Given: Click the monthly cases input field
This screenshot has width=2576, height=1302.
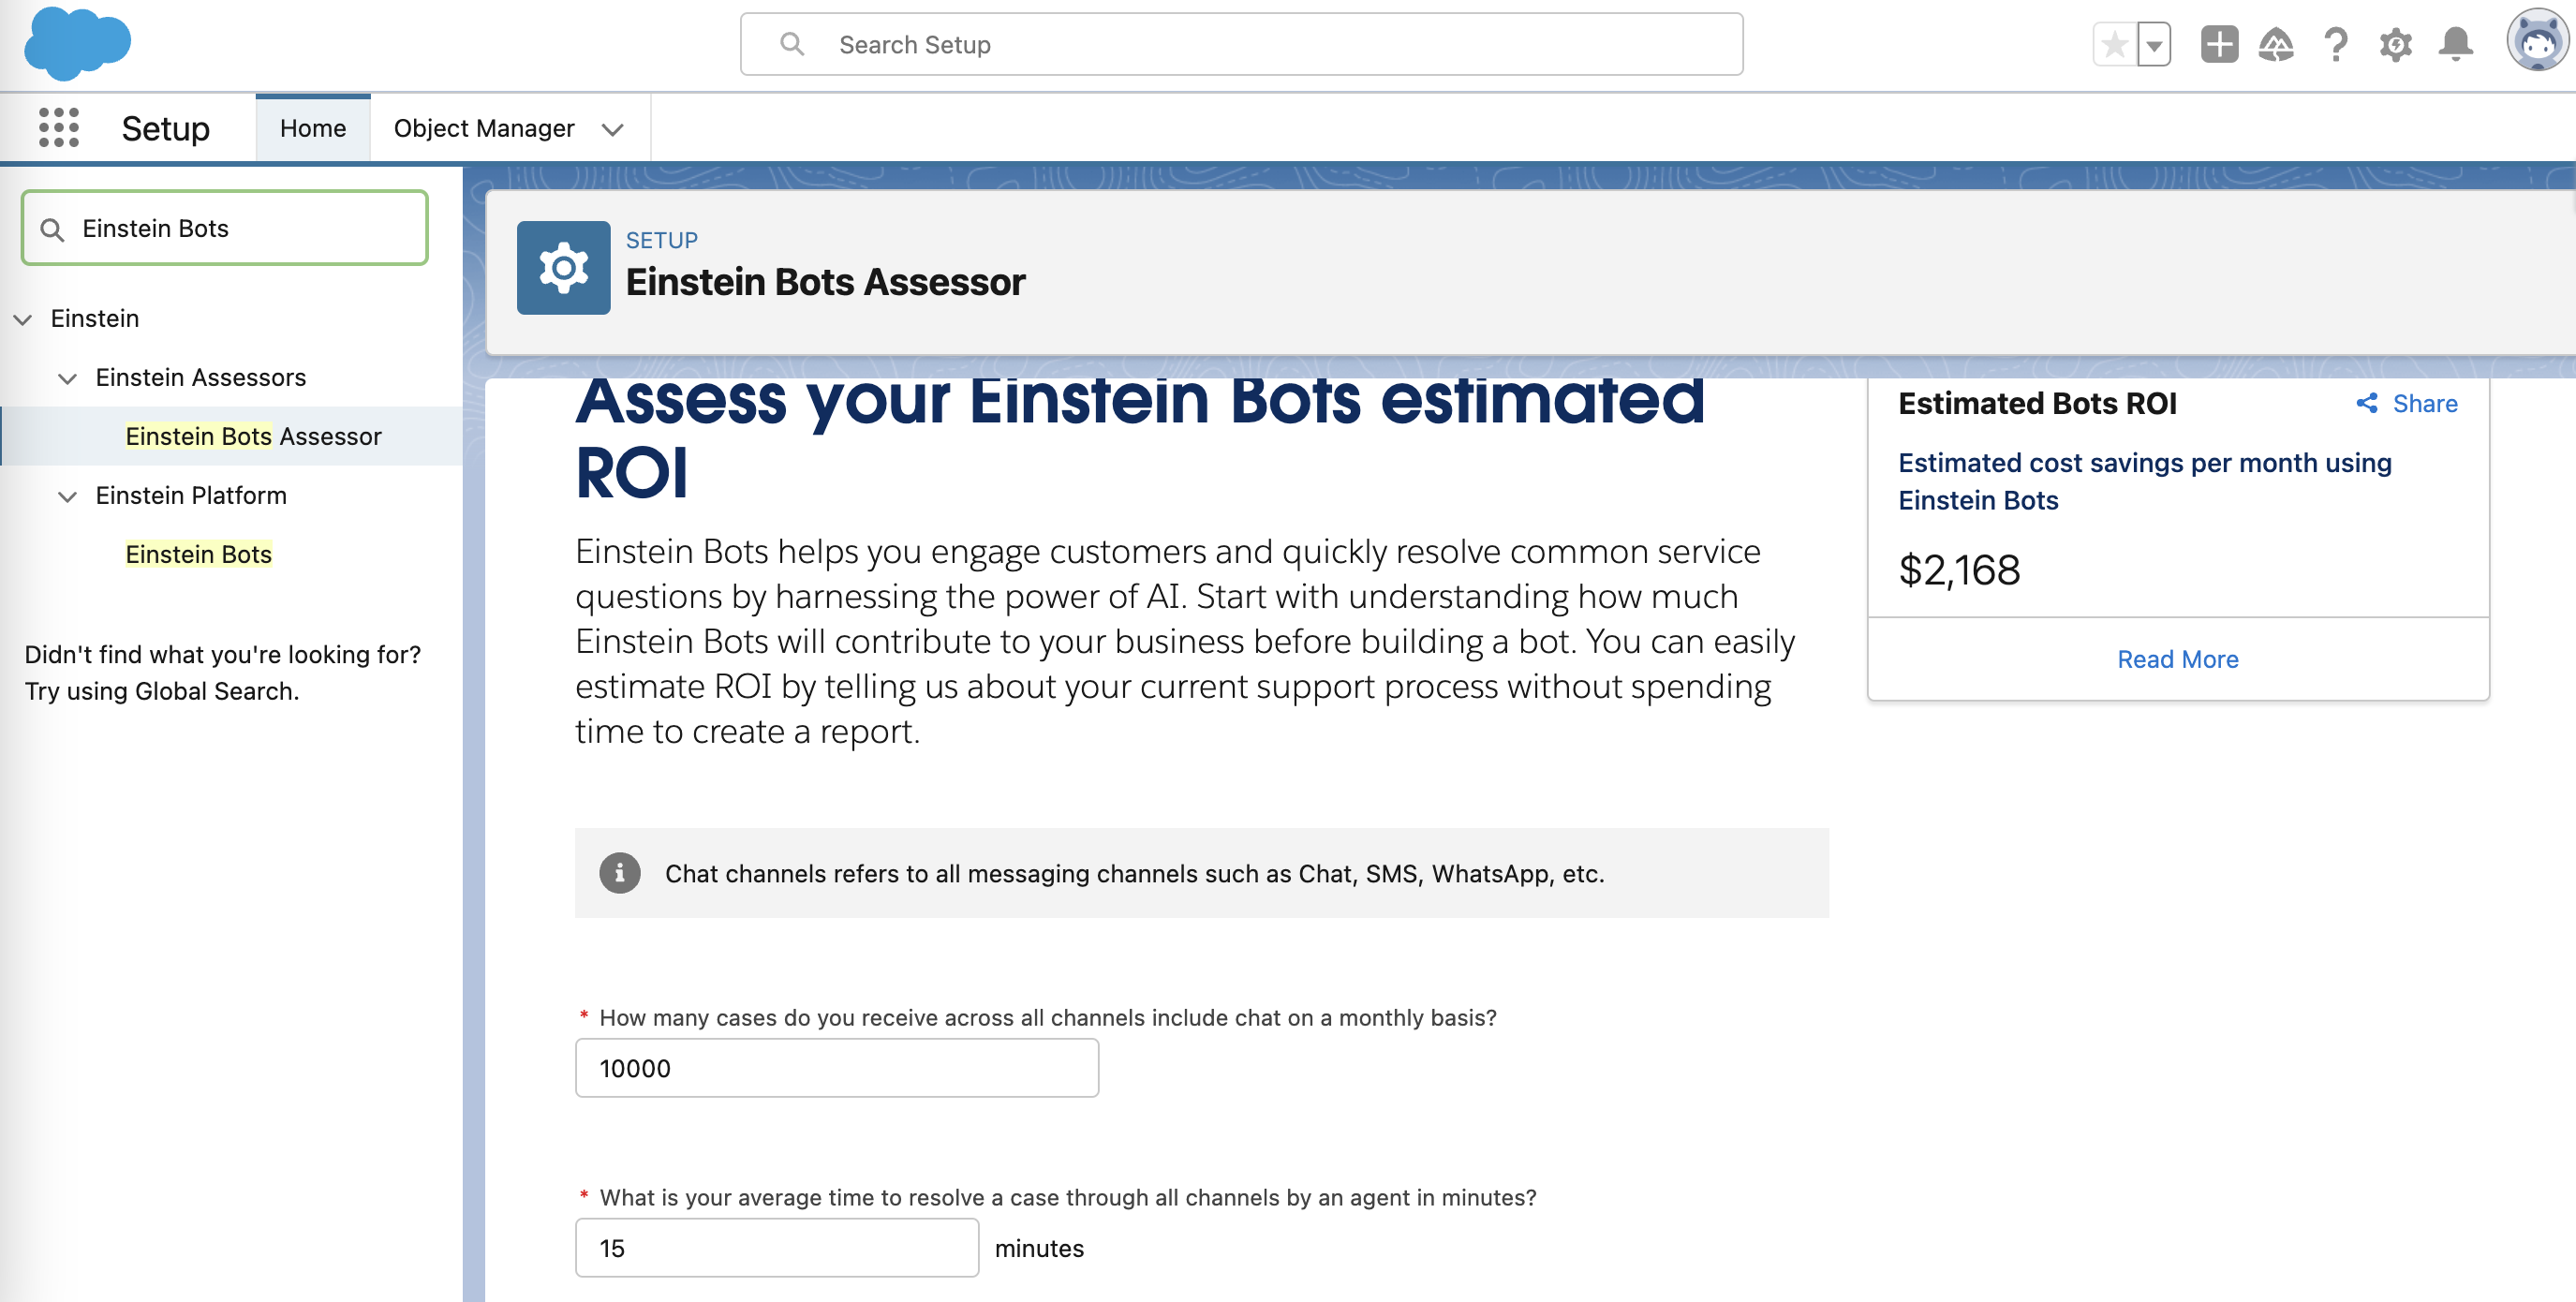Looking at the screenshot, I should tap(837, 1068).
